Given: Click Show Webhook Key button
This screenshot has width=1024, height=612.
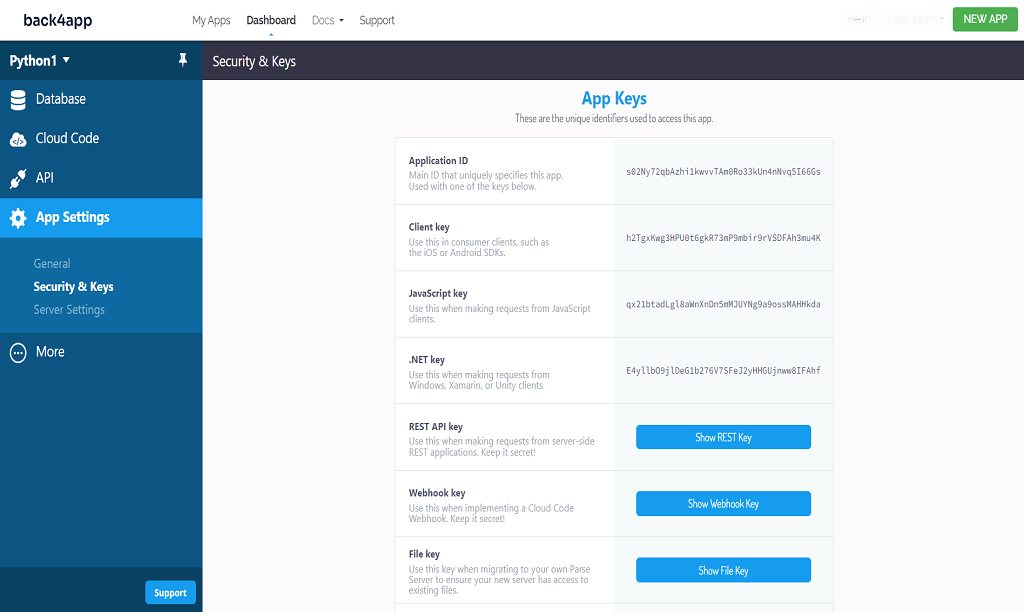Looking at the screenshot, I should [724, 504].
